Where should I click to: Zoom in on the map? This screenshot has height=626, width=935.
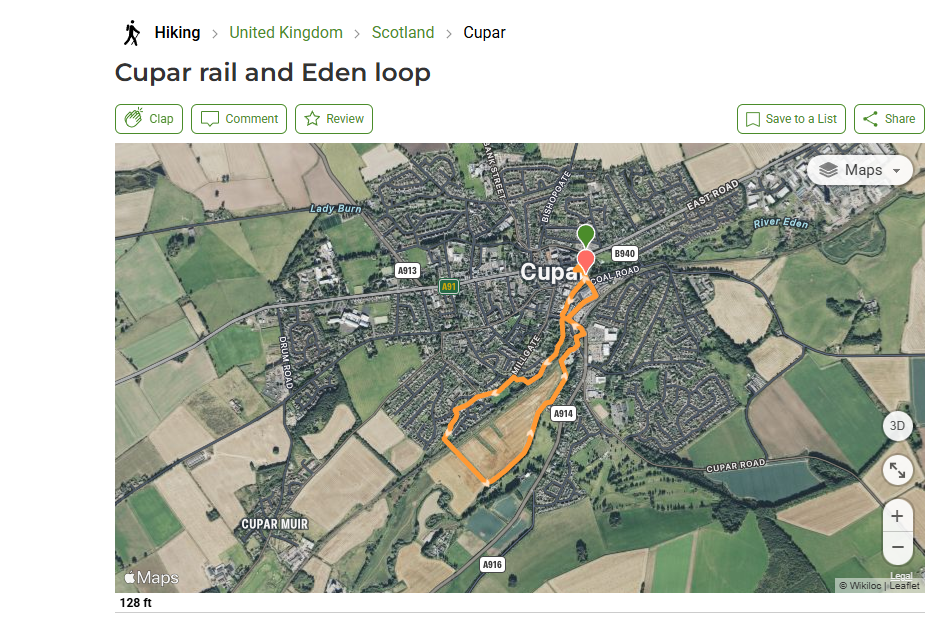(897, 516)
